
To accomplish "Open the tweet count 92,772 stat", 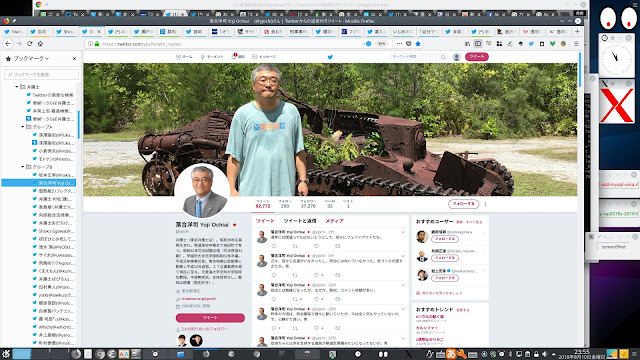I will pos(263,204).
